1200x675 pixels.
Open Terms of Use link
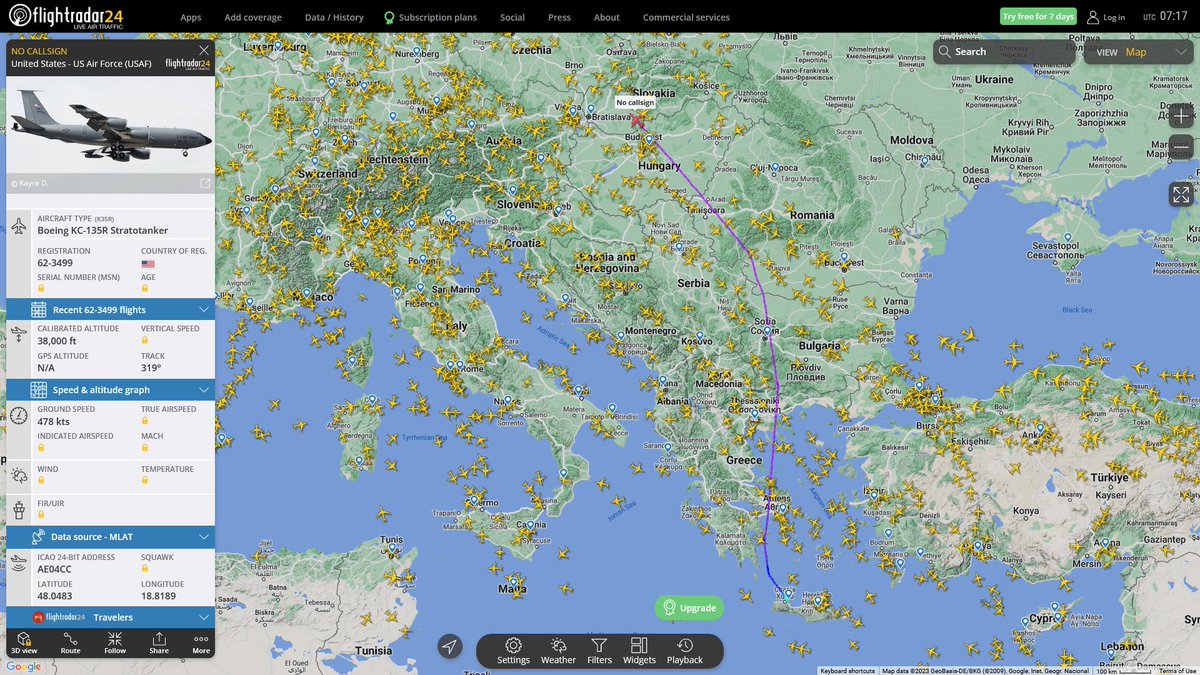click(1177, 670)
